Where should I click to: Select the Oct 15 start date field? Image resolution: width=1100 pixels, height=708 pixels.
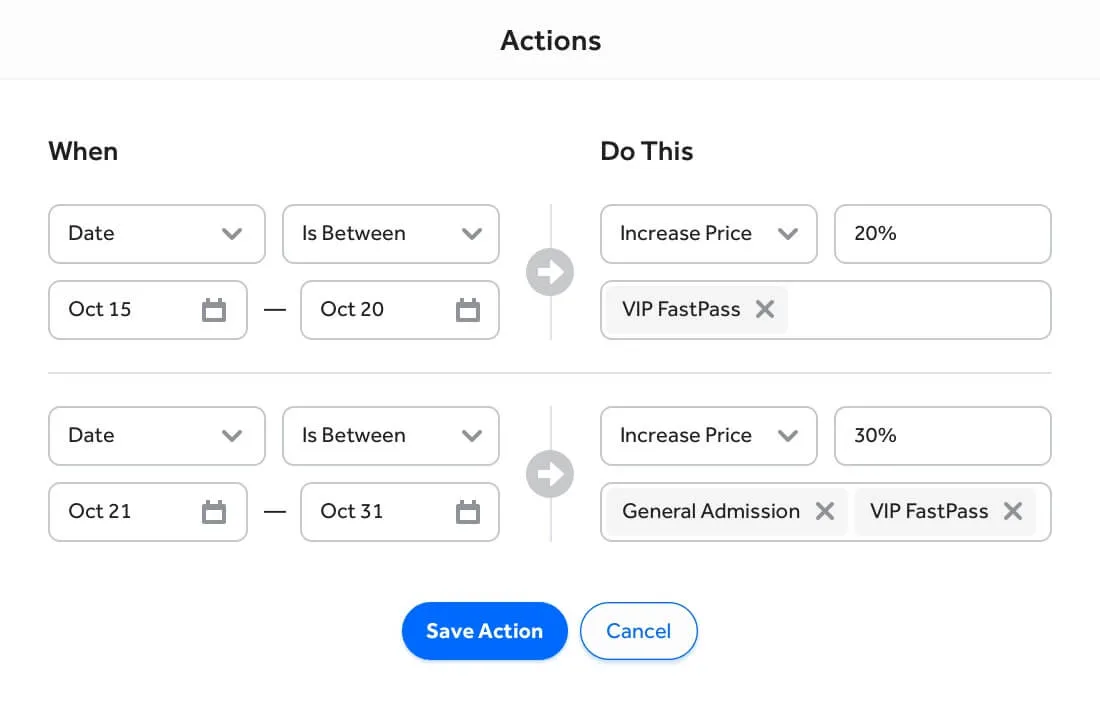(147, 309)
